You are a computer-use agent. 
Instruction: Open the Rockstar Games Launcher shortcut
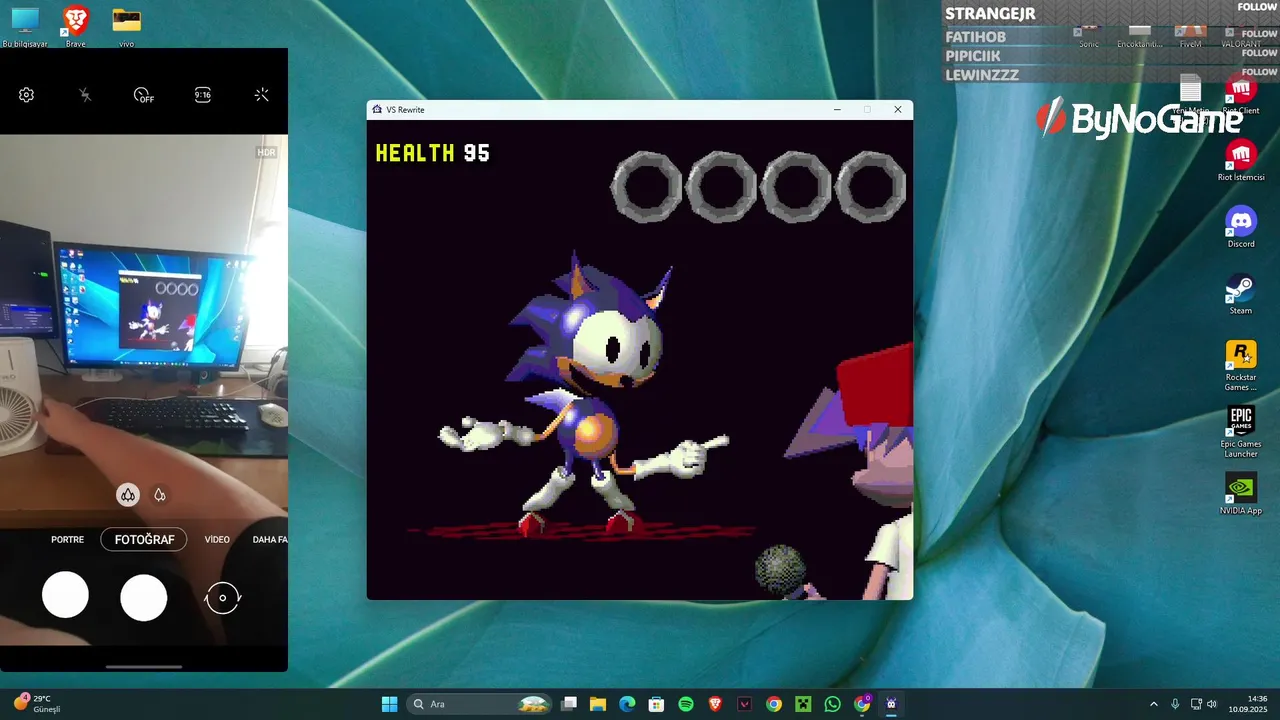[1241, 366]
